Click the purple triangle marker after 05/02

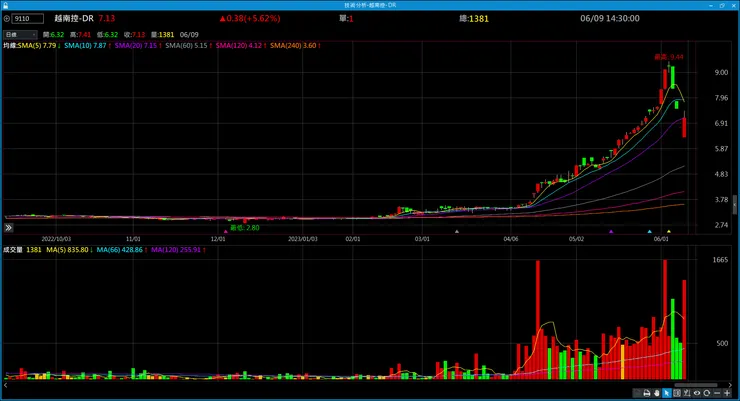(611, 232)
